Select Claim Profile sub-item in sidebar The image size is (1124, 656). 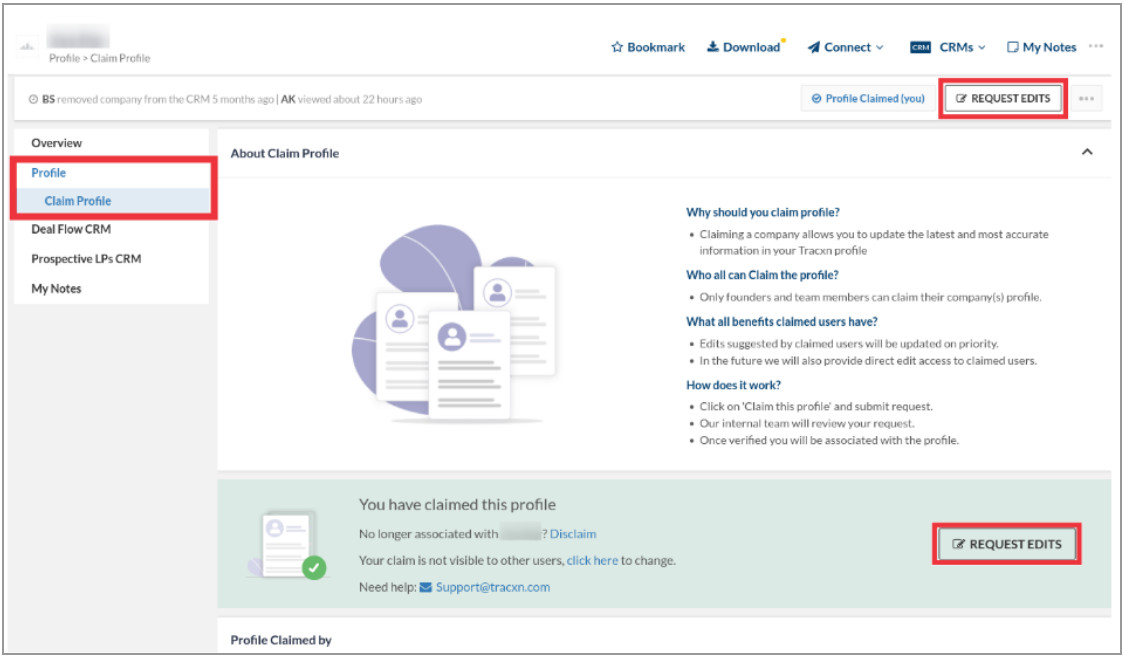[78, 201]
